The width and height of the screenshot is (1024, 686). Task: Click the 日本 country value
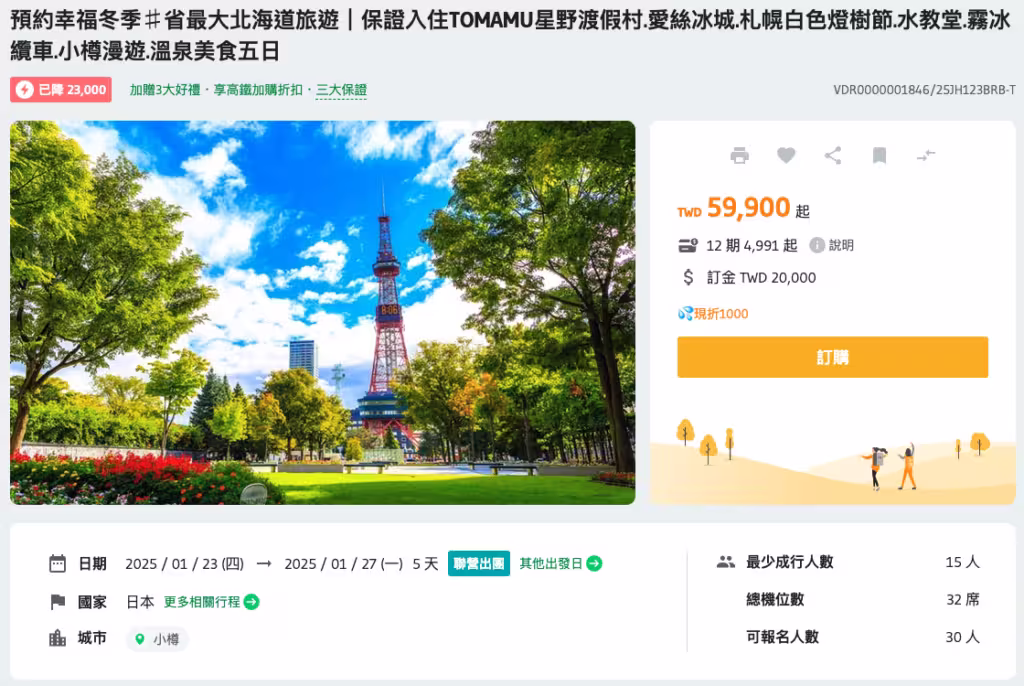140,602
